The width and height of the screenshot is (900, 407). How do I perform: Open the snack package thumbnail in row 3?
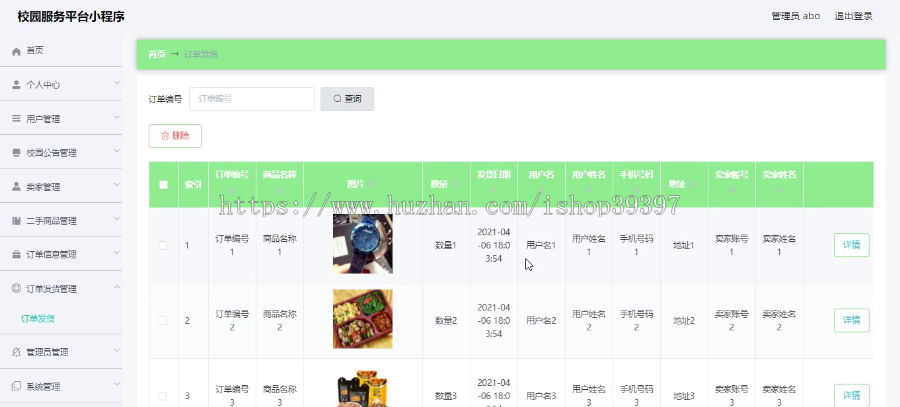tap(363, 387)
